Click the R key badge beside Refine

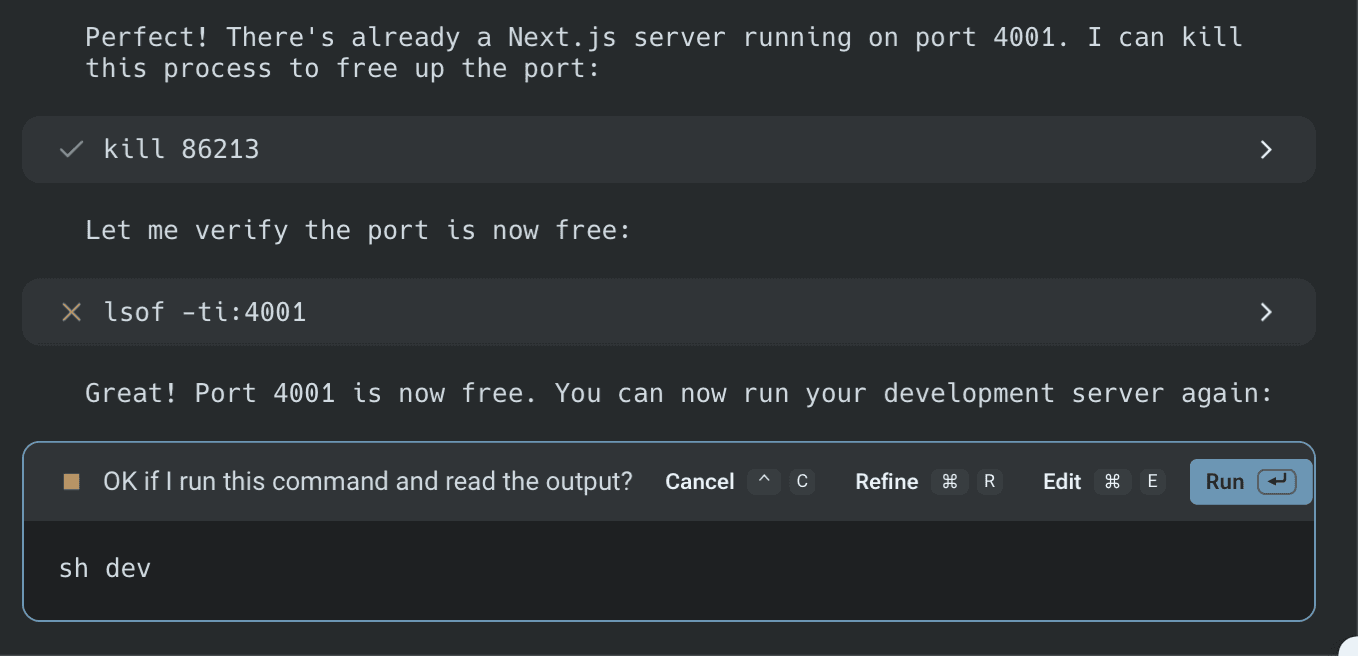point(989,482)
